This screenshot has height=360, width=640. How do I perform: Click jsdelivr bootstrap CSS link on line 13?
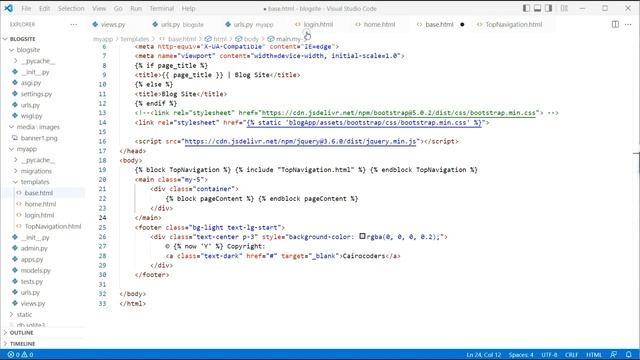(x=398, y=113)
